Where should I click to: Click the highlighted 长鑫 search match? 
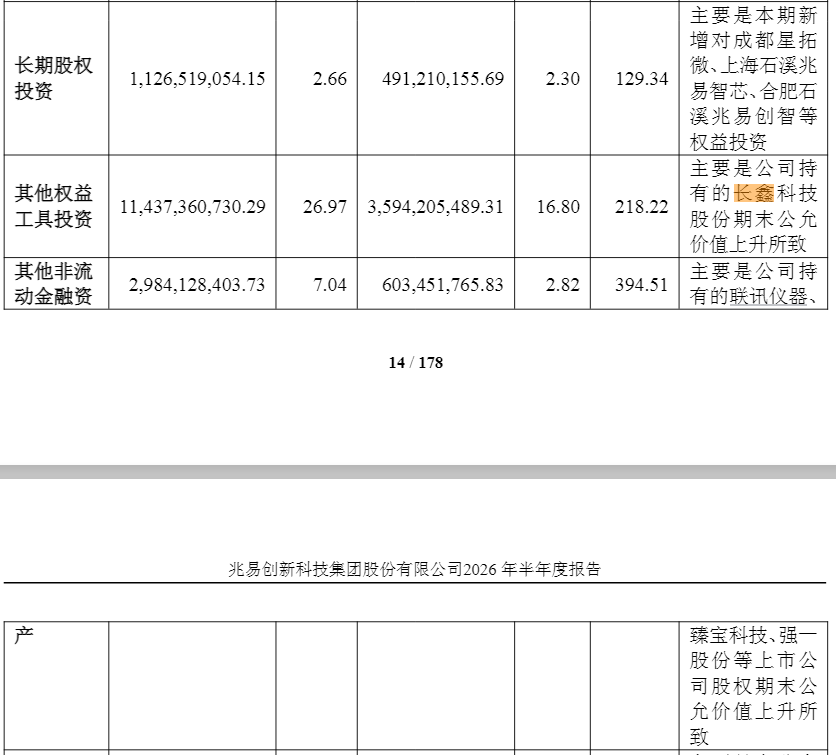point(753,193)
